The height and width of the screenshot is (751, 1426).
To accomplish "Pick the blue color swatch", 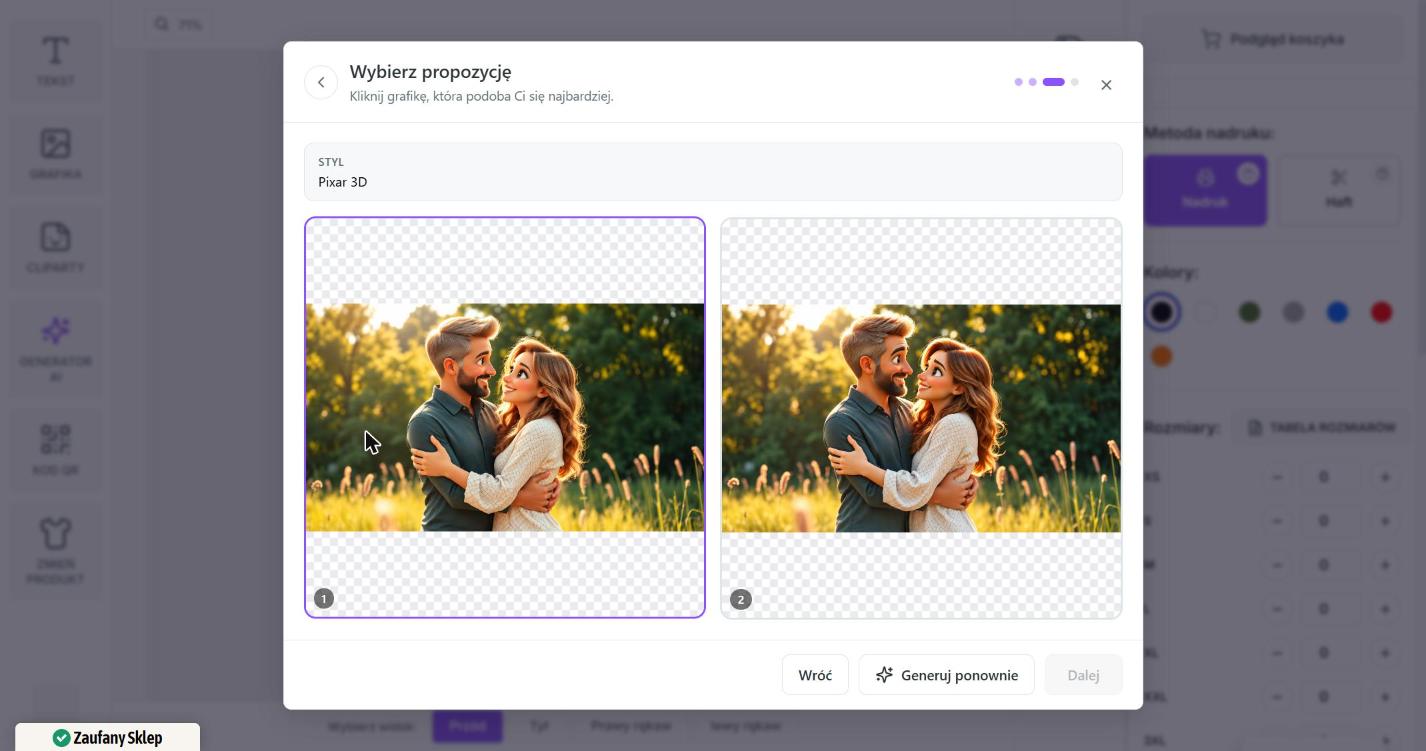I will click(x=1337, y=313).
